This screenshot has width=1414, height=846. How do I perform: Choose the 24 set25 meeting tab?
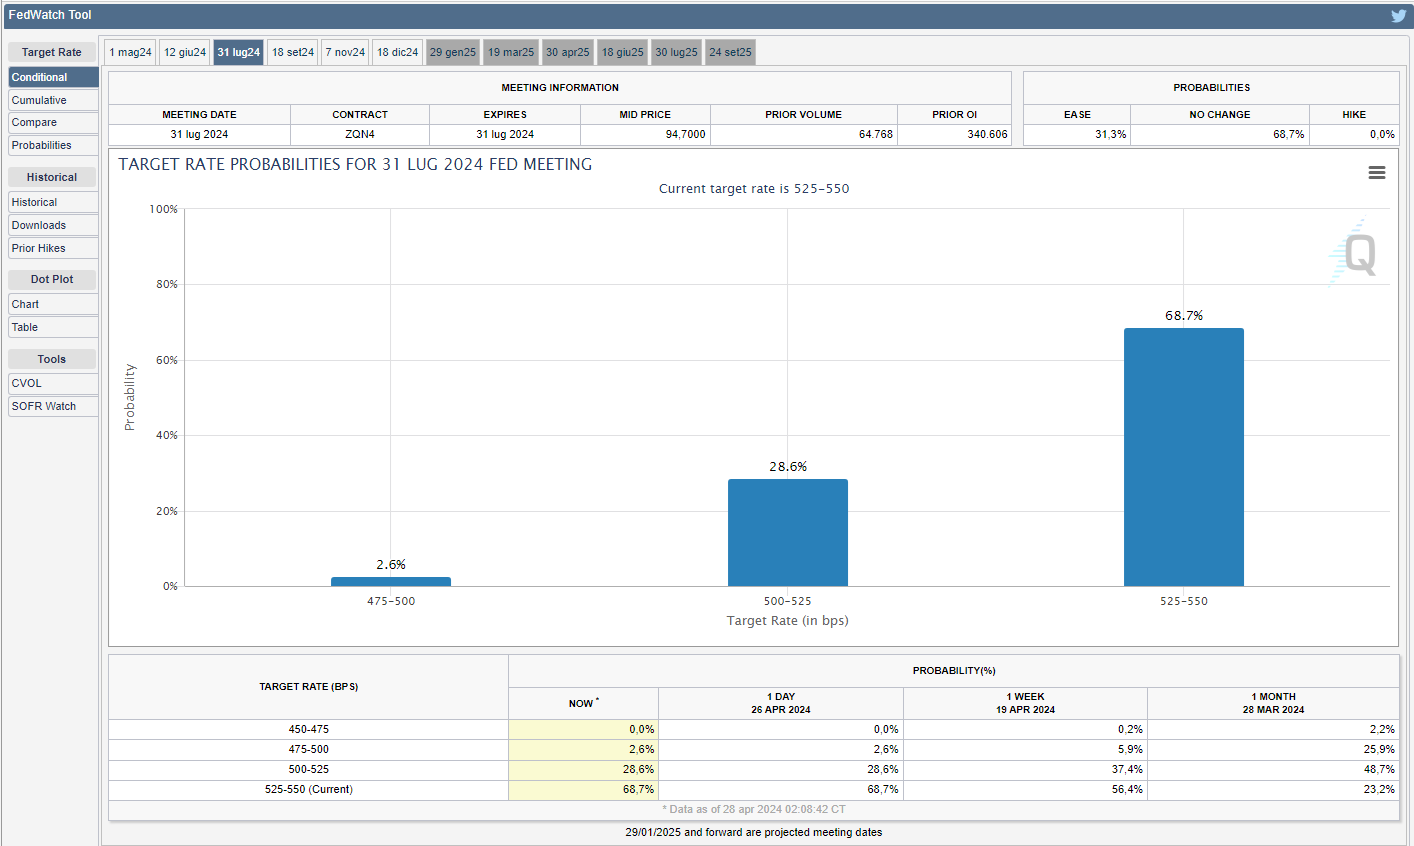click(x=730, y=52)
